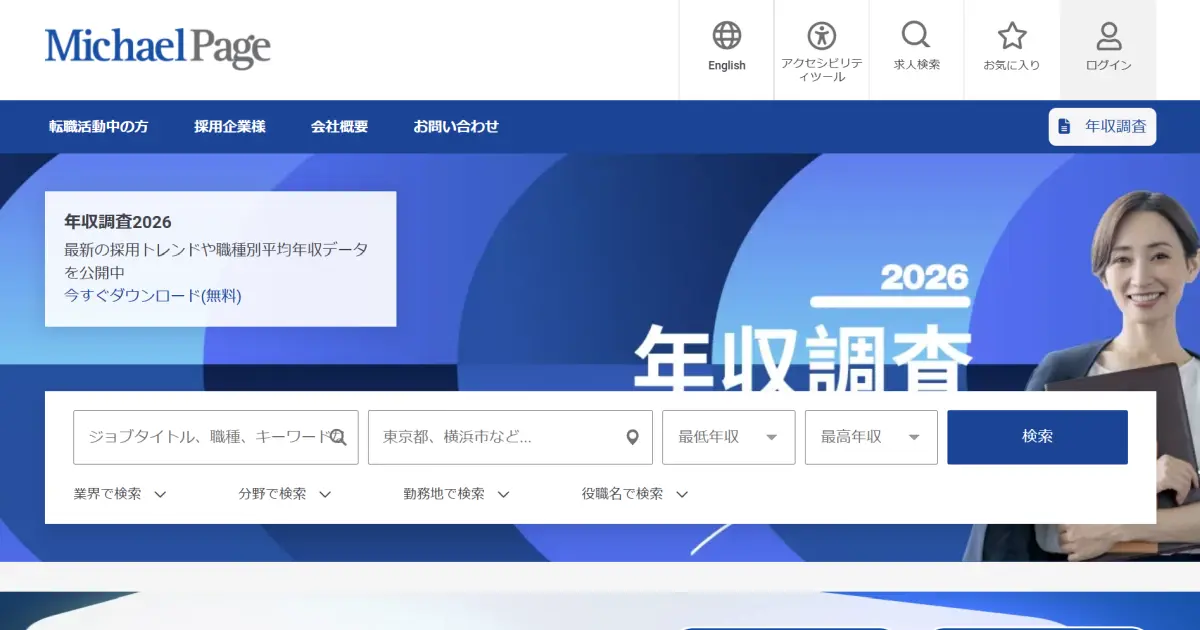Click the job search magnifier icon in header
1200x630 pixels.
915,37
